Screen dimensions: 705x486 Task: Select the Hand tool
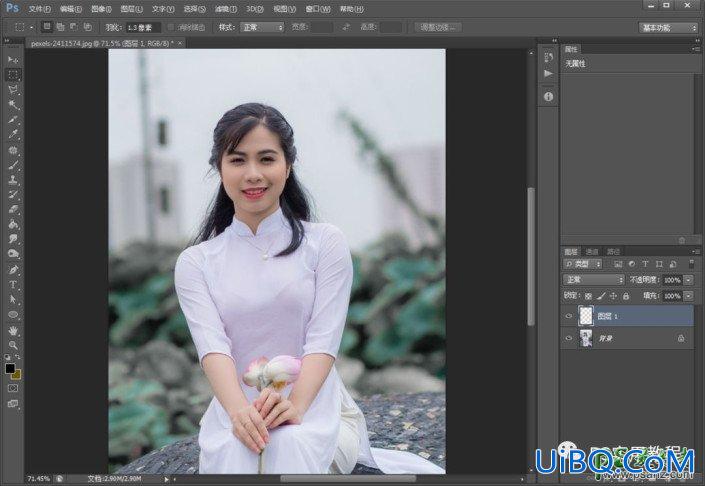click(x=13, y=330)
